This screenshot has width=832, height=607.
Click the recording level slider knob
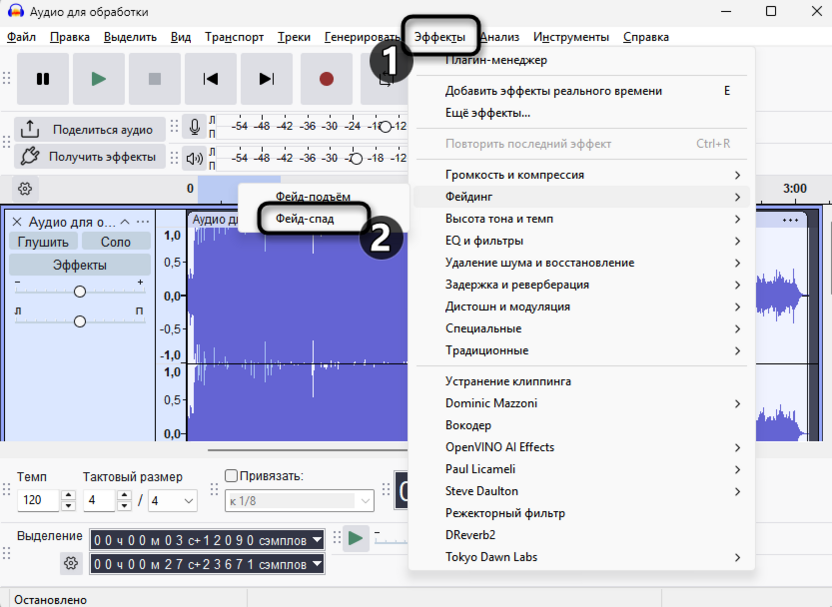[386, 127]
